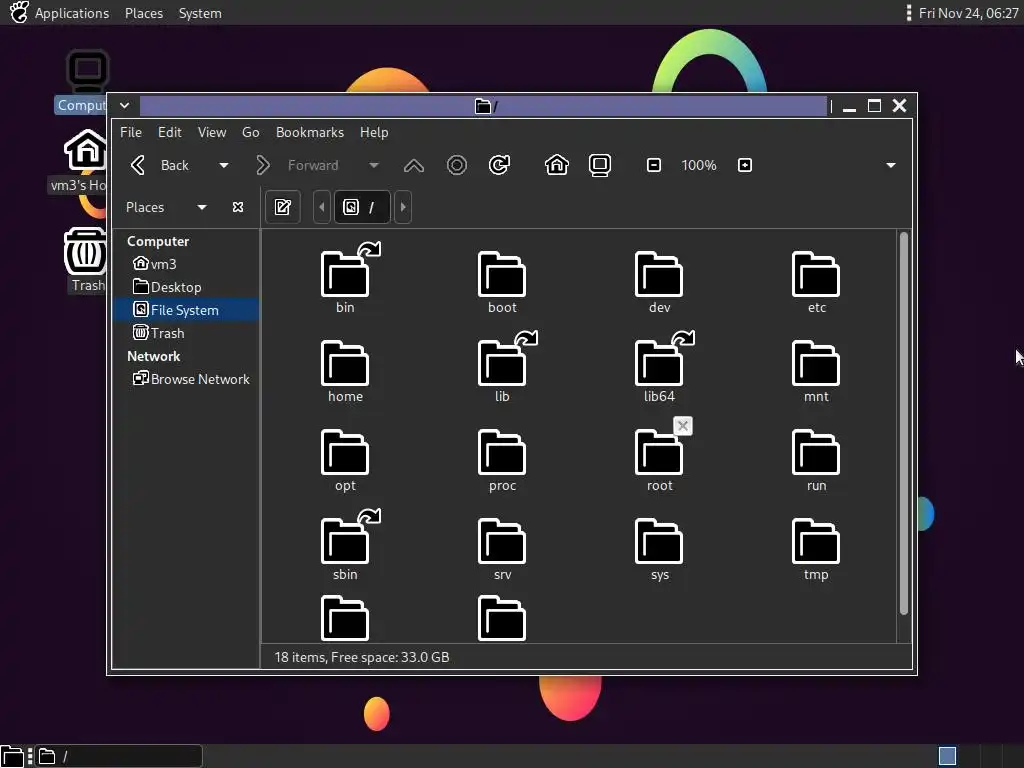Select root path button in location bar
1024x768 pixels.
click(x=361, y=207)
